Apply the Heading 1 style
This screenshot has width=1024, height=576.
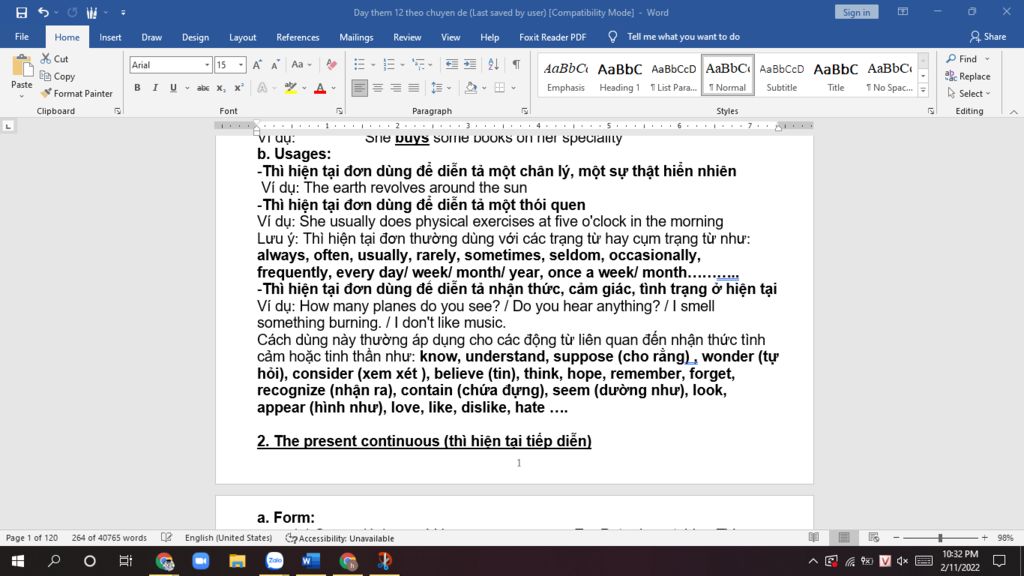point(619,75)
